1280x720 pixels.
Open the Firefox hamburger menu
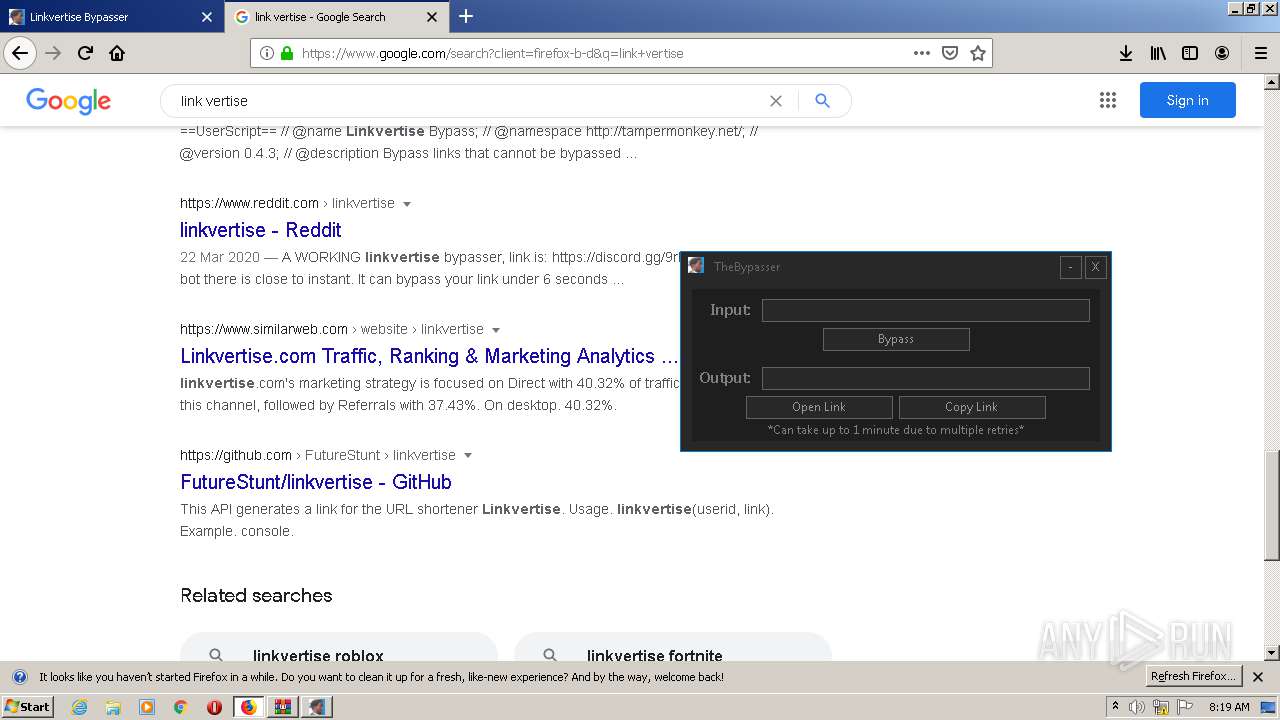click(x=1260, y=53)
